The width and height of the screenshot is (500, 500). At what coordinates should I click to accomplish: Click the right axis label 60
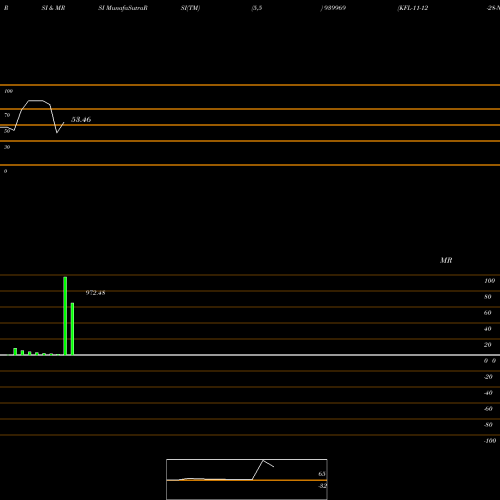(488, 313)
